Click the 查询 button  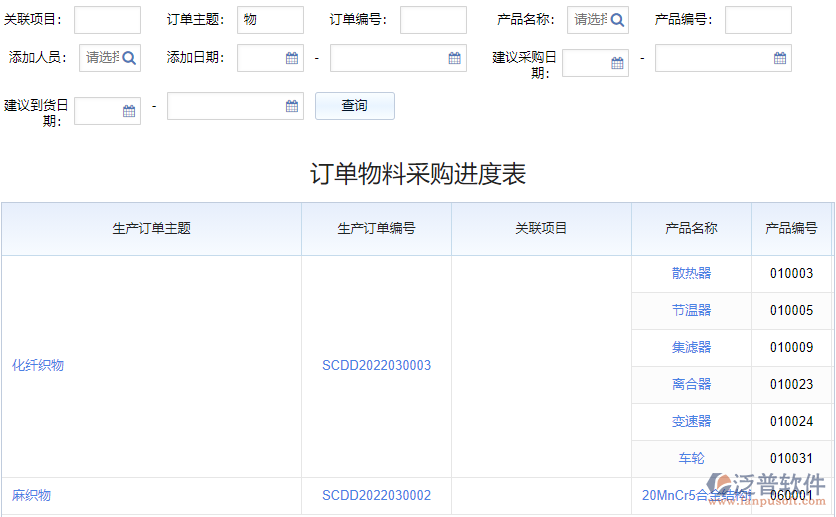click(355, 106)
